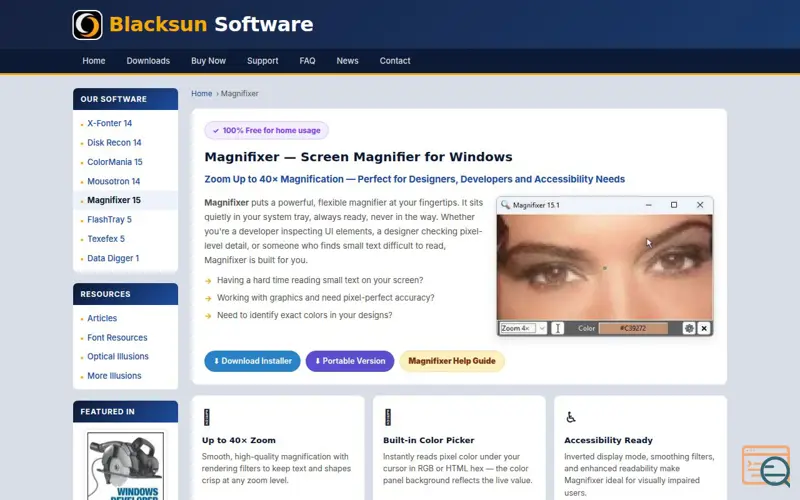Maximize the Magnifixer 15.1 window
800x500 pixels.
(x=673, y=205)
